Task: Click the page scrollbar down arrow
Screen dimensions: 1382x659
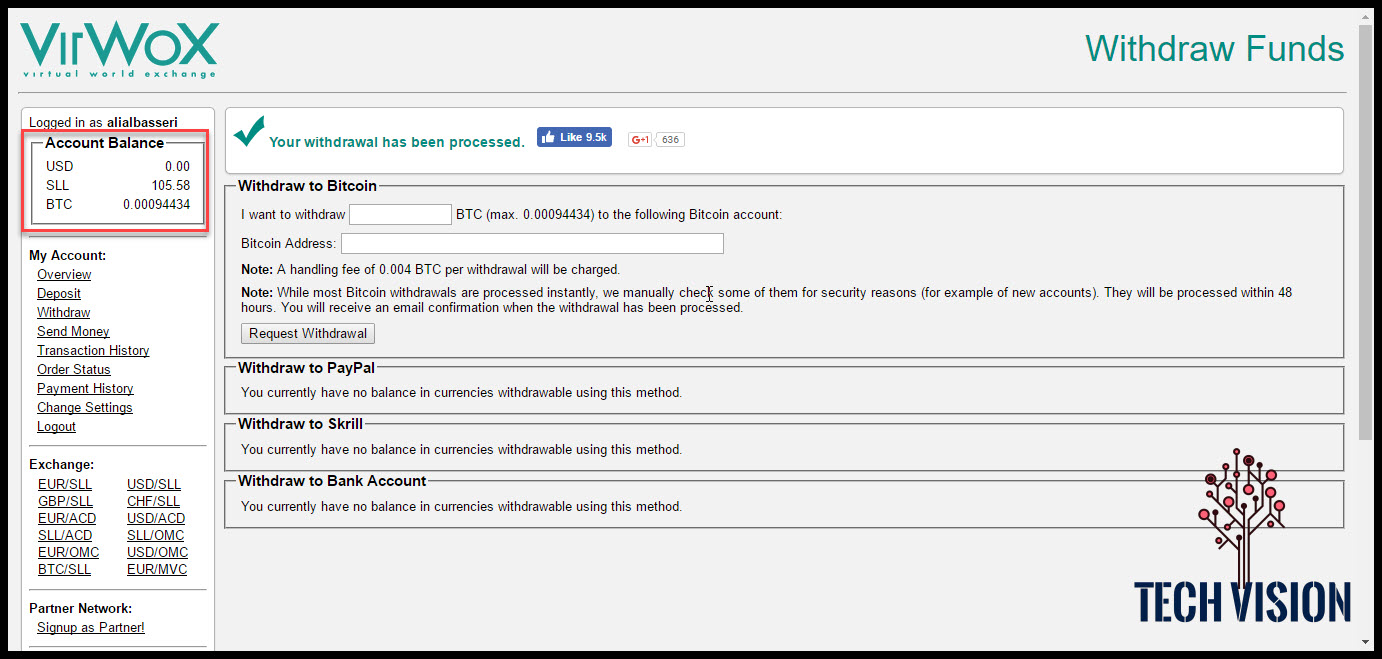Action: (x=1365, y=640)
